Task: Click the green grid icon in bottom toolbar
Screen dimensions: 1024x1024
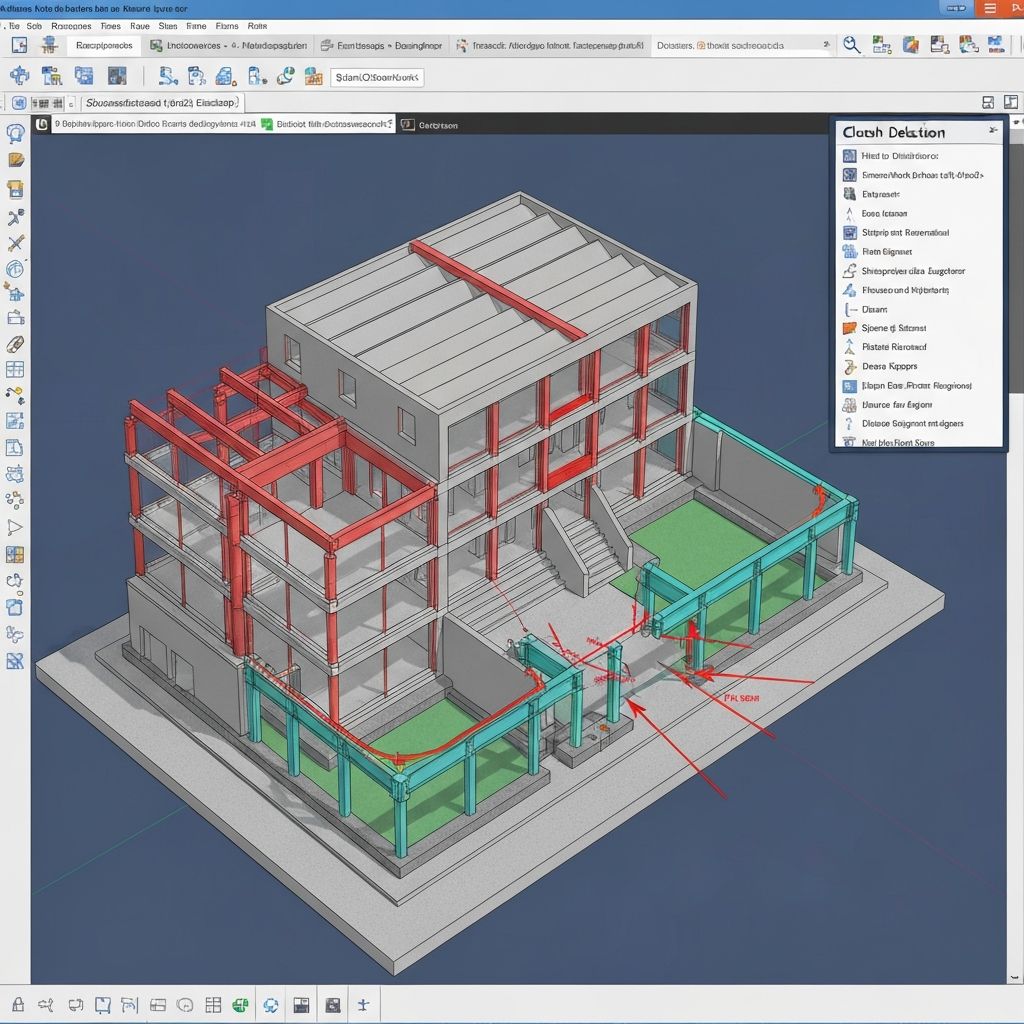Action: pyautogui.click(x=241, y=1005)
